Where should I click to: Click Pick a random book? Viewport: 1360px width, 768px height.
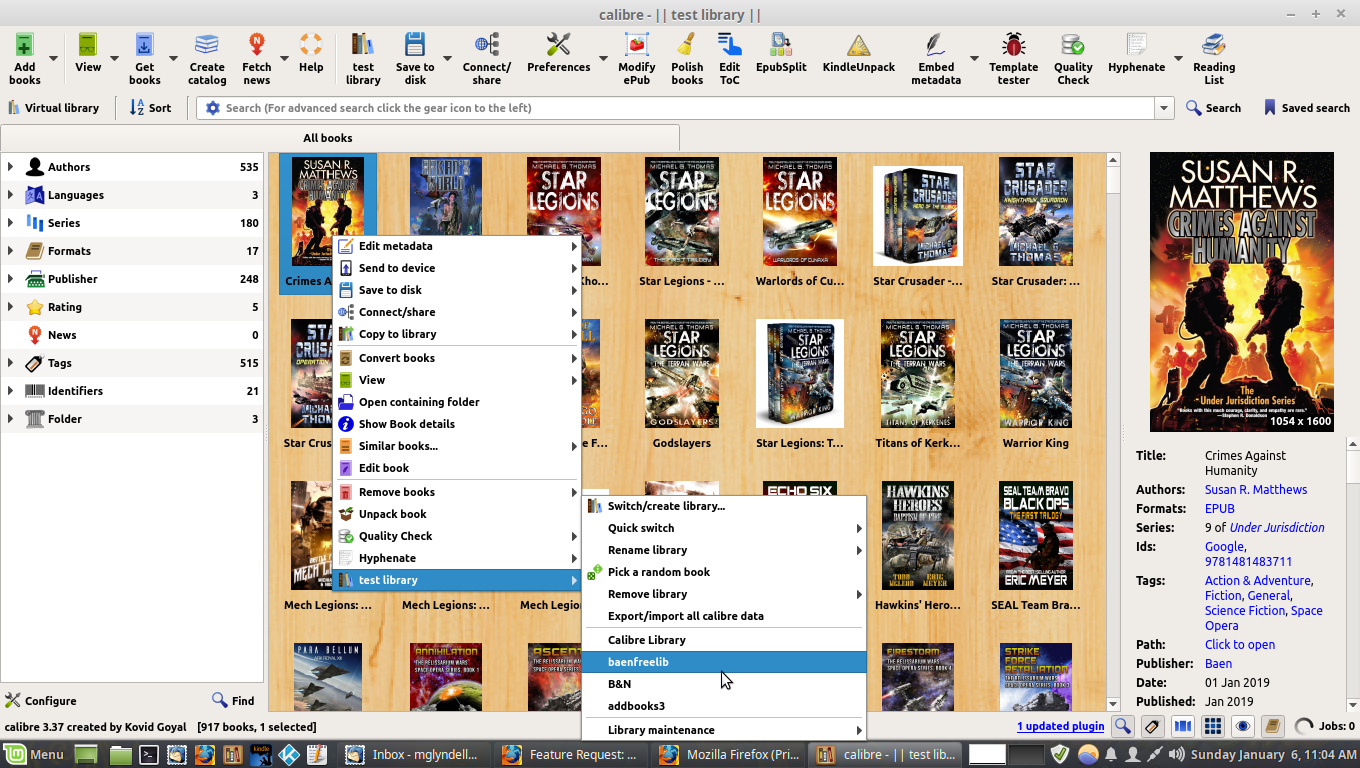coord(724,572)
